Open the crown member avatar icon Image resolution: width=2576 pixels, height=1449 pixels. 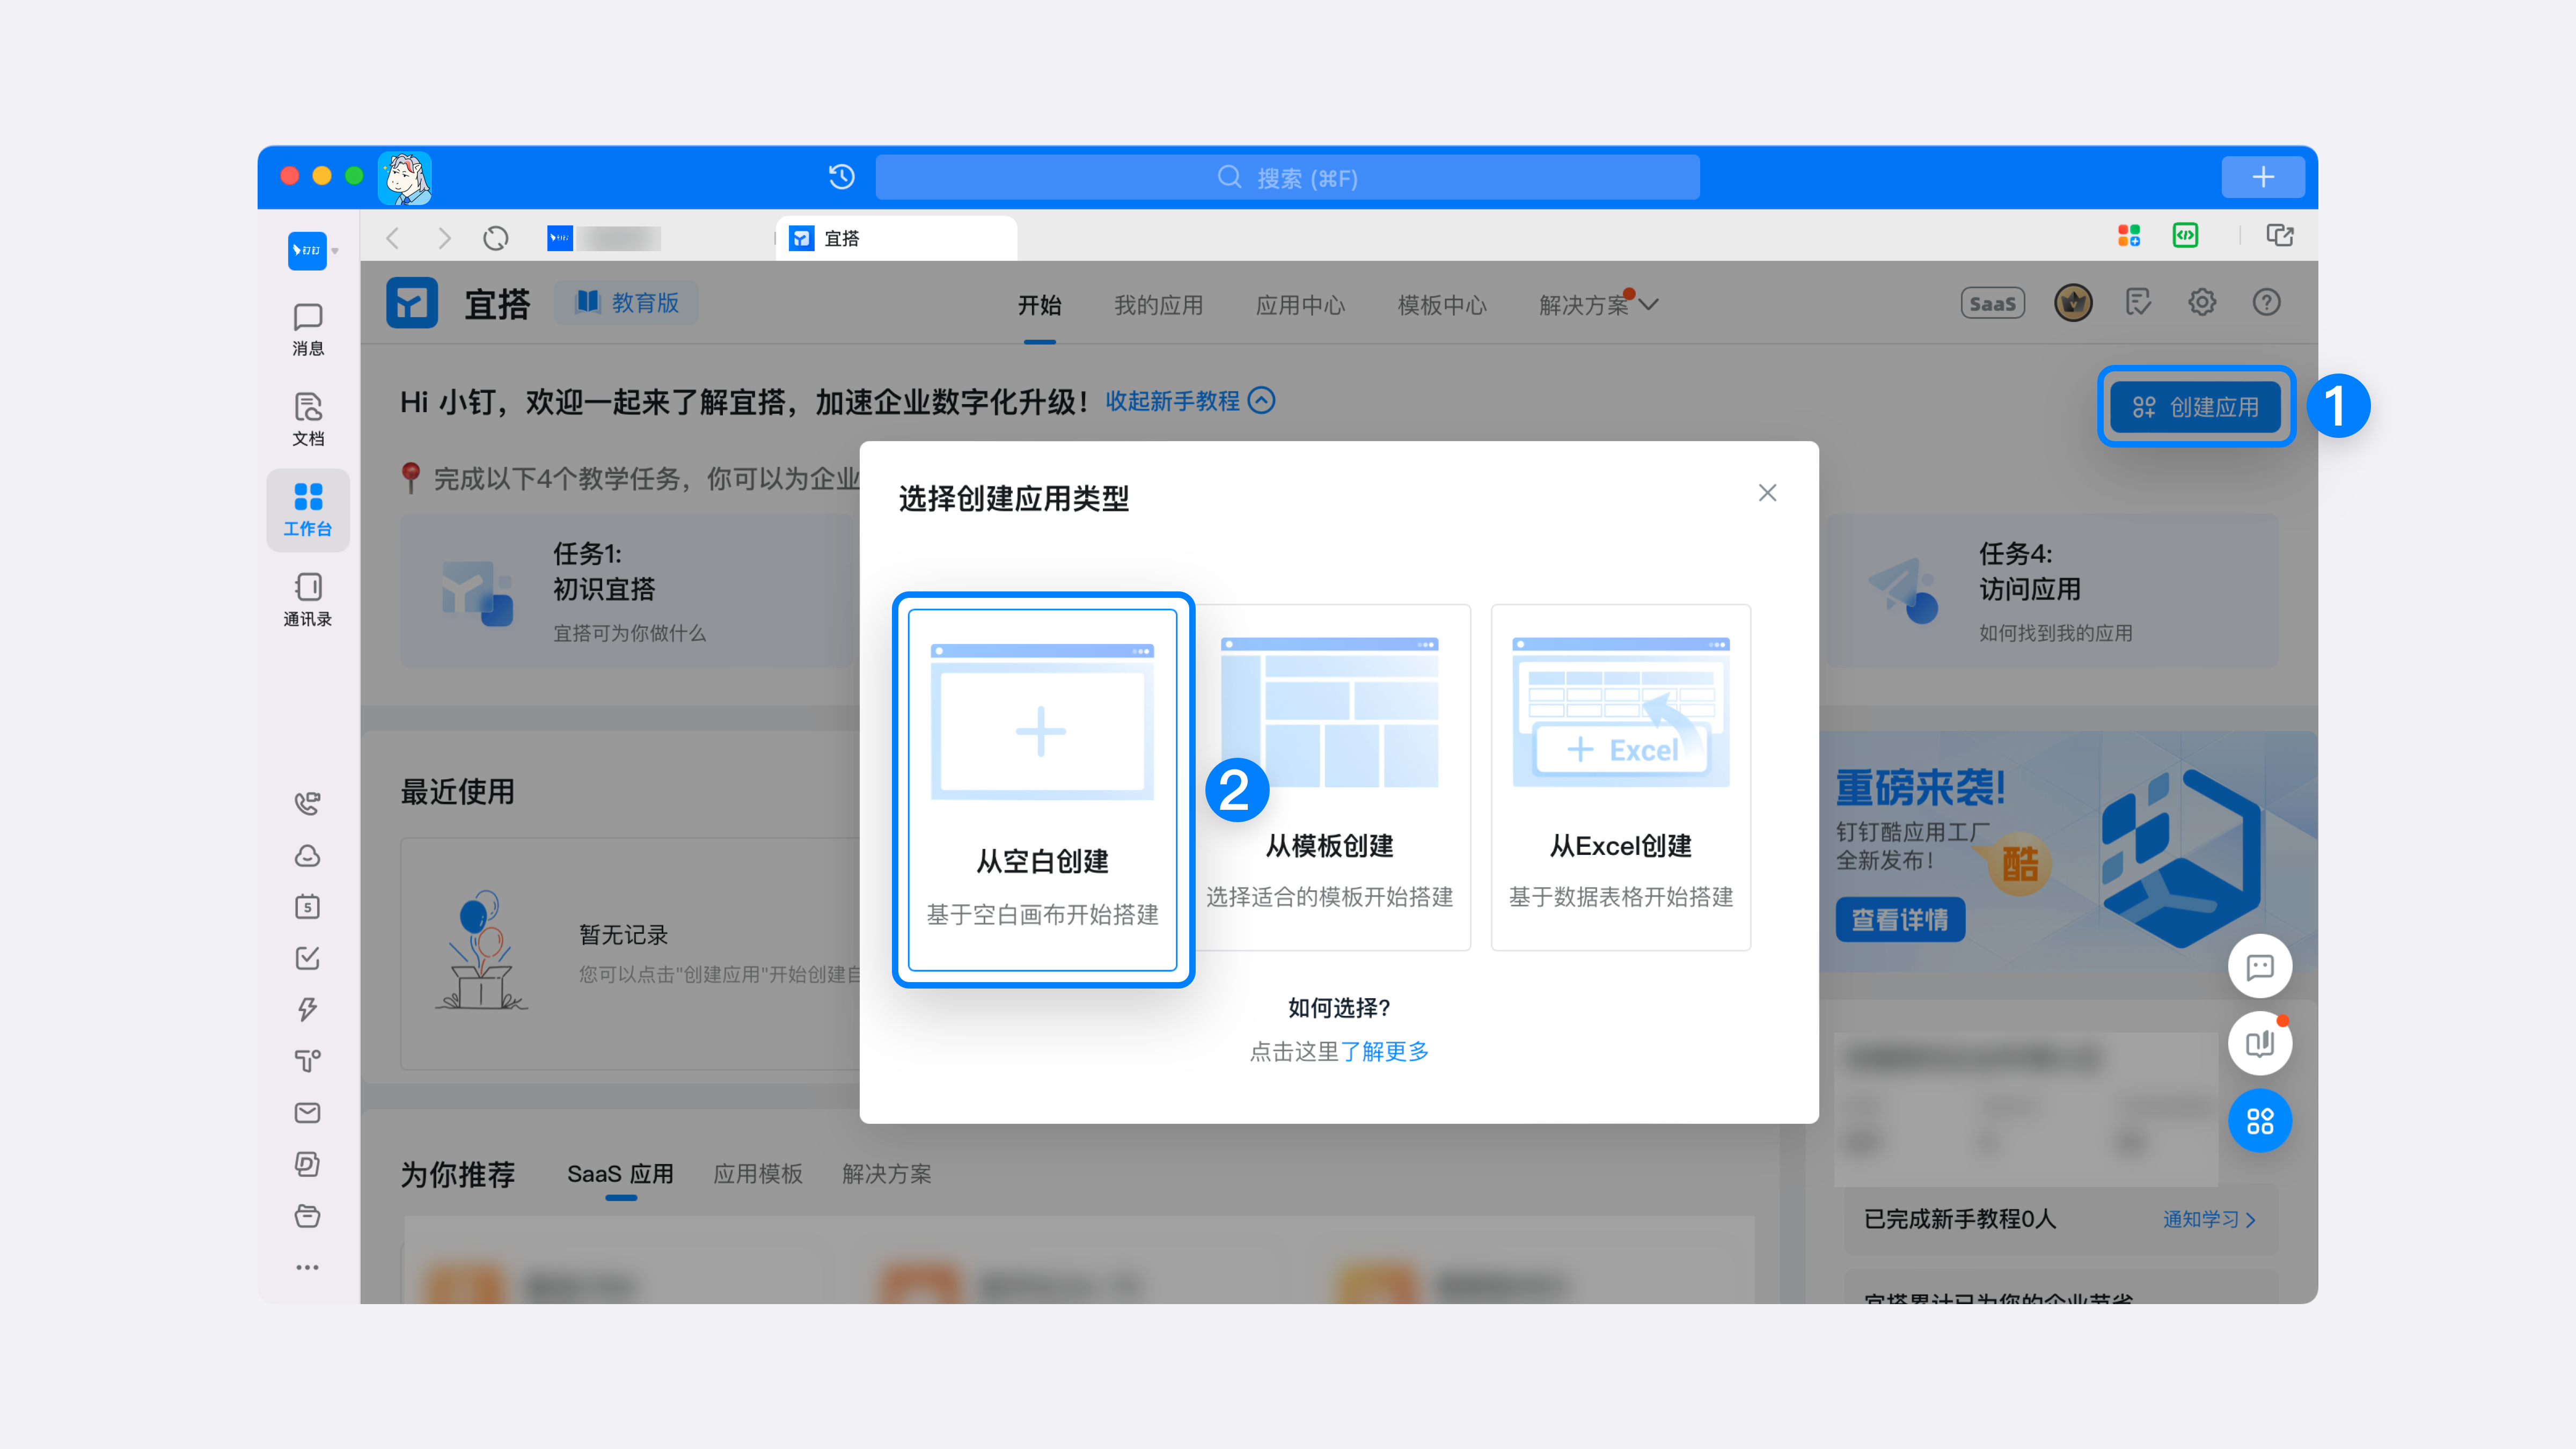pos(2074,302)
